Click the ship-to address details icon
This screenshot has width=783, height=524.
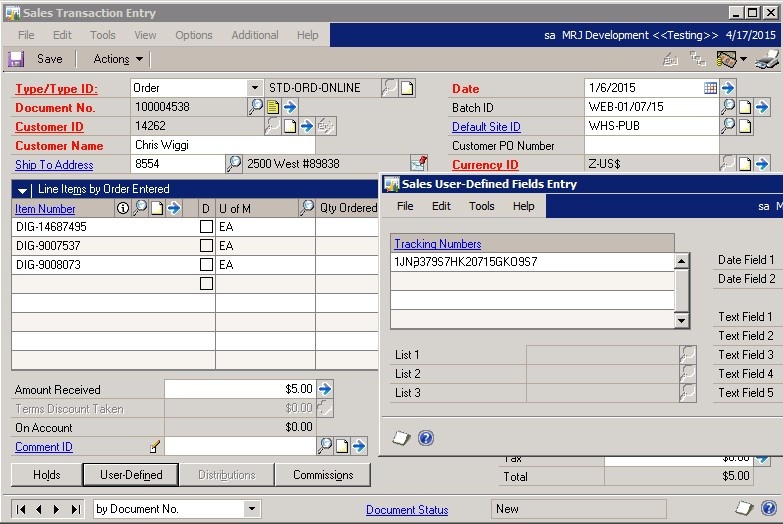point(418,163)
